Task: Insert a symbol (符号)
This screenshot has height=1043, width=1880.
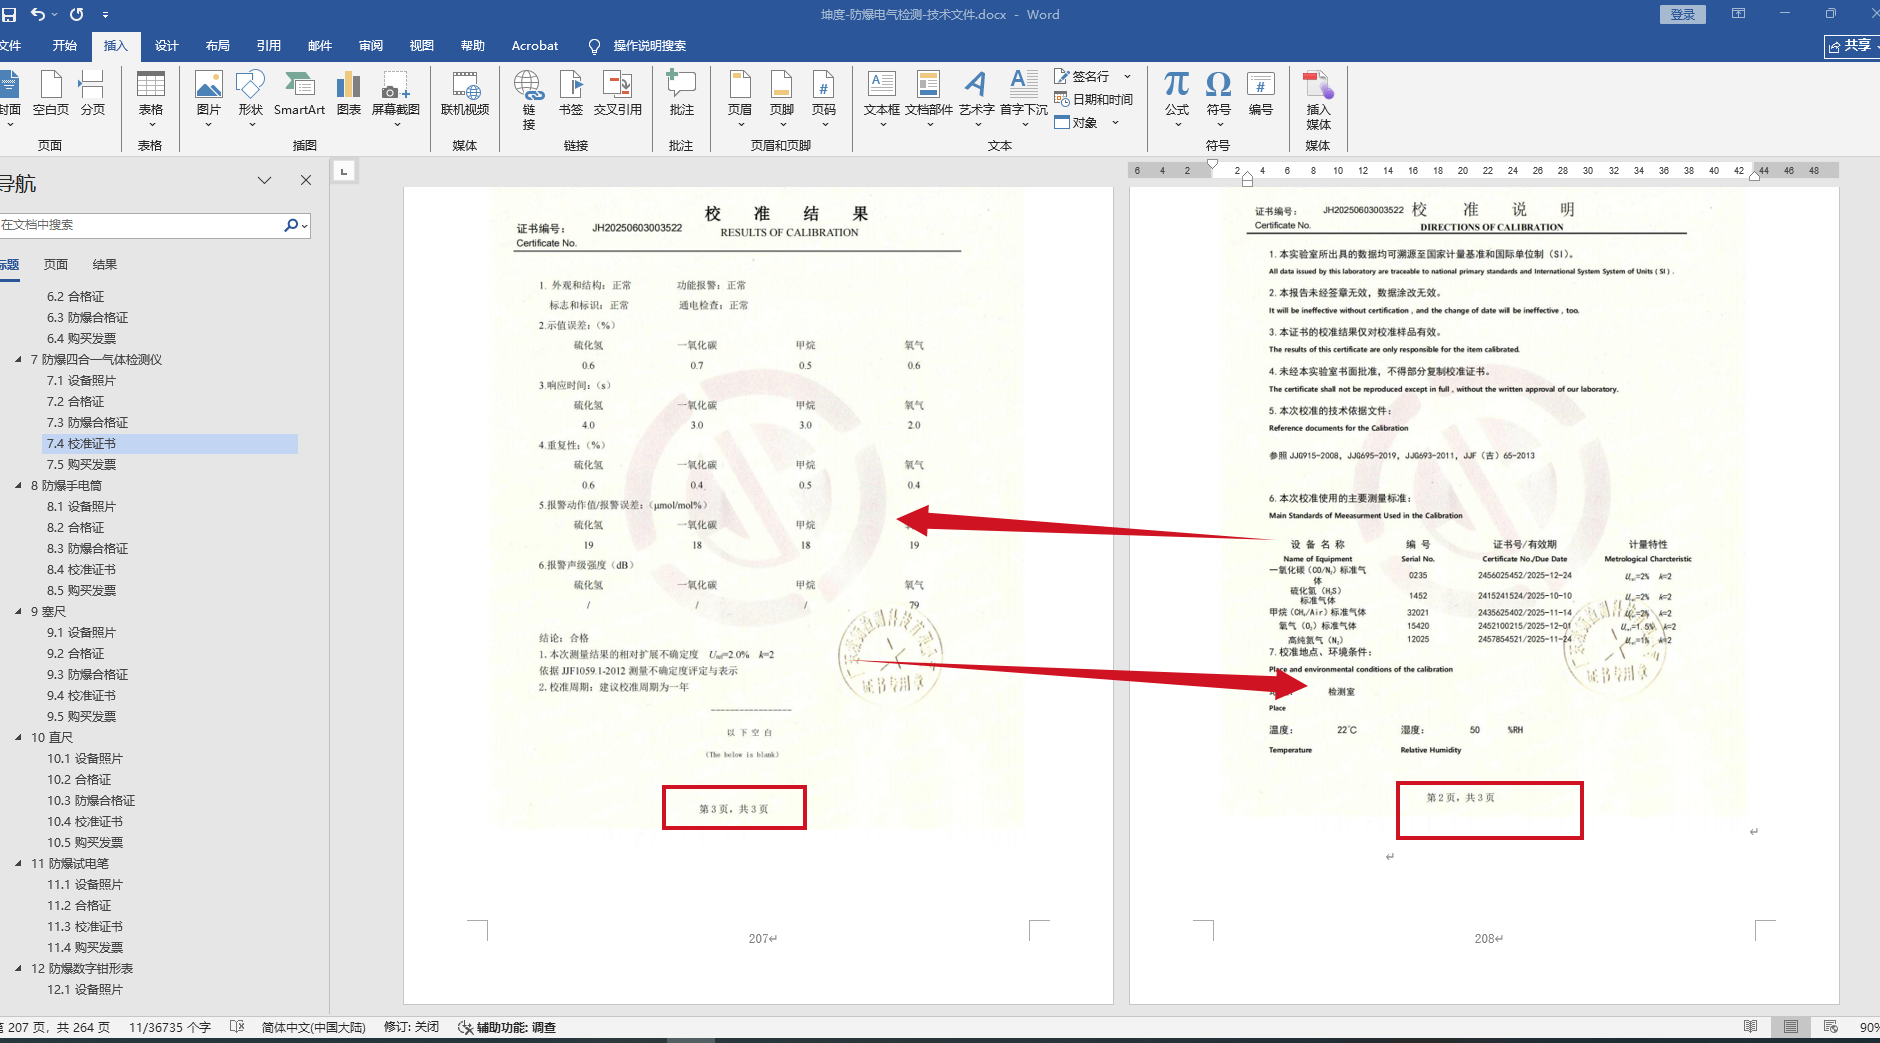Action: (1218, 98)
